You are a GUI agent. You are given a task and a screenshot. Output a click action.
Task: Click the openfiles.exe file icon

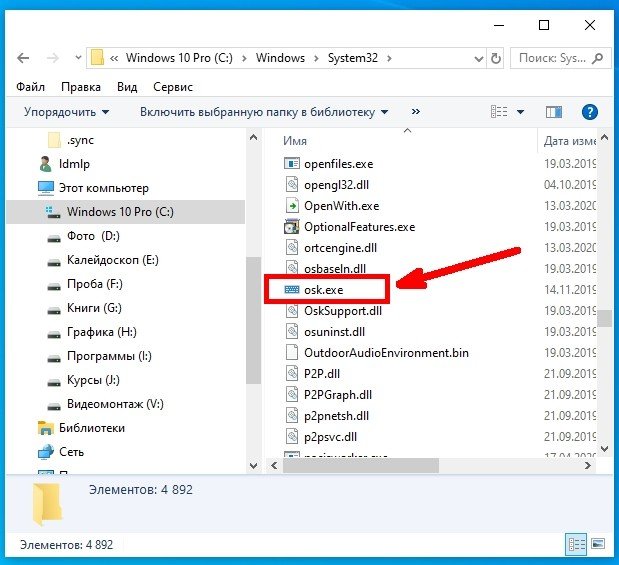pos(292,163)
